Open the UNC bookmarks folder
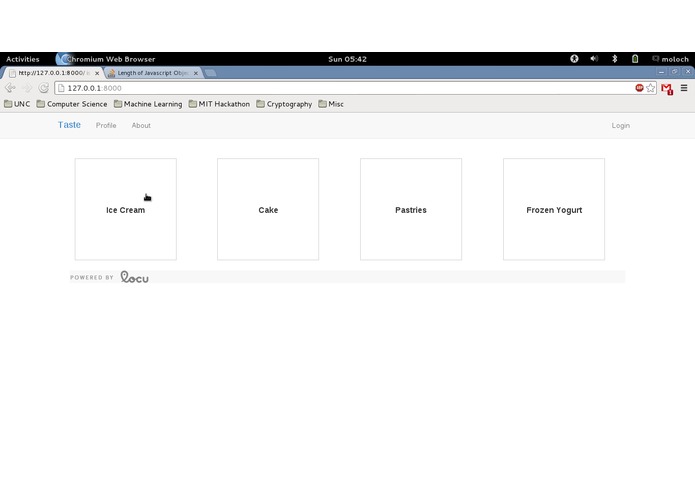This screenshot has height=494, width=695. coord(17,104)
